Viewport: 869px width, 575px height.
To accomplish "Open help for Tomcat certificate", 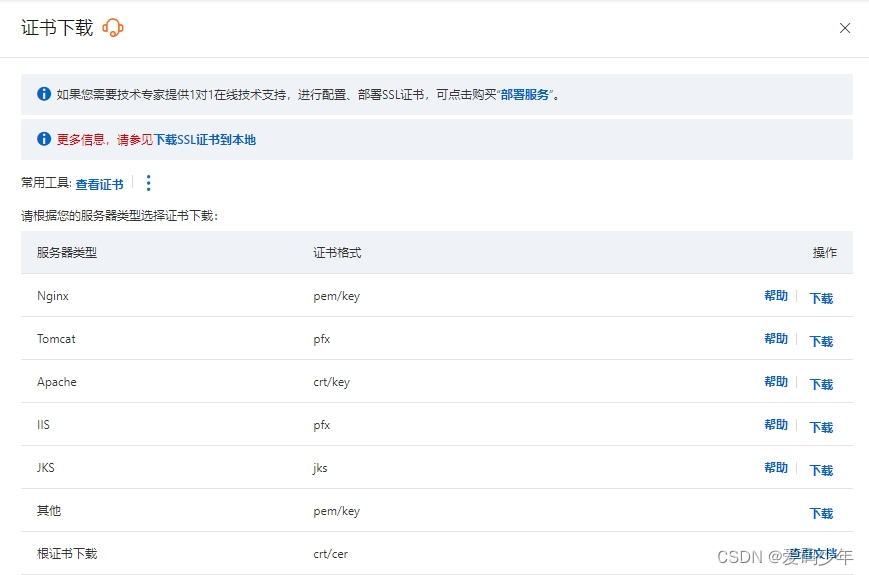I will (x=776, y=339).
